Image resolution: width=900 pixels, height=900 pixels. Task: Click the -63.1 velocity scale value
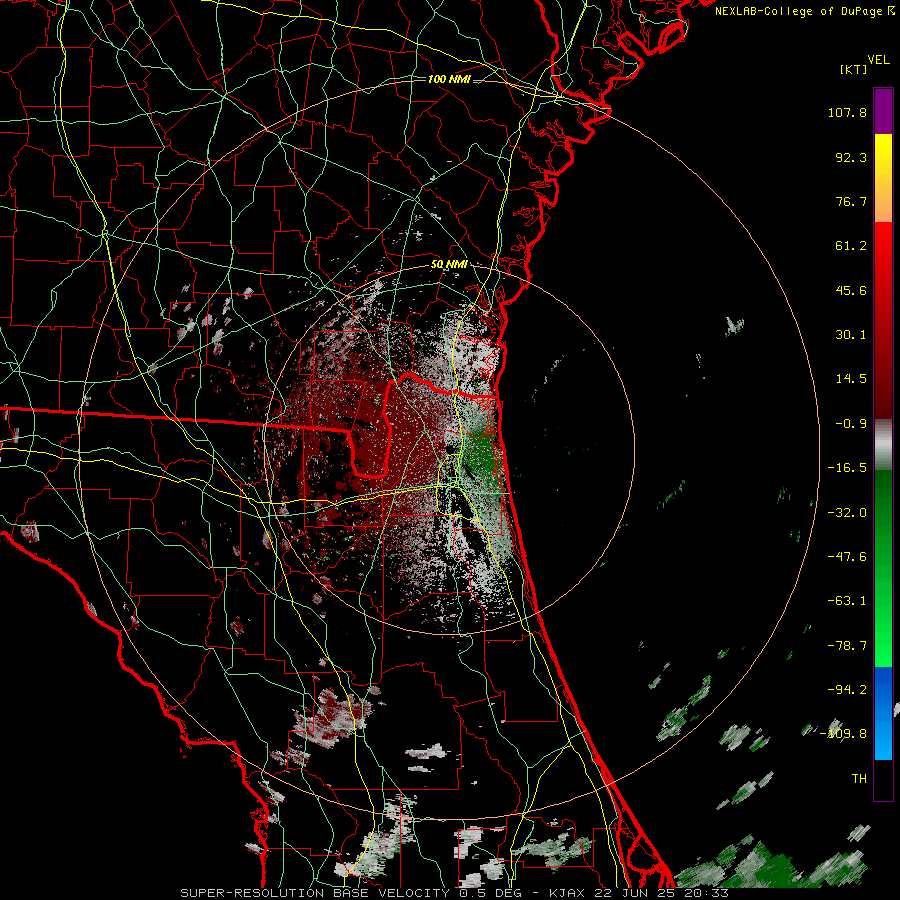847,601
